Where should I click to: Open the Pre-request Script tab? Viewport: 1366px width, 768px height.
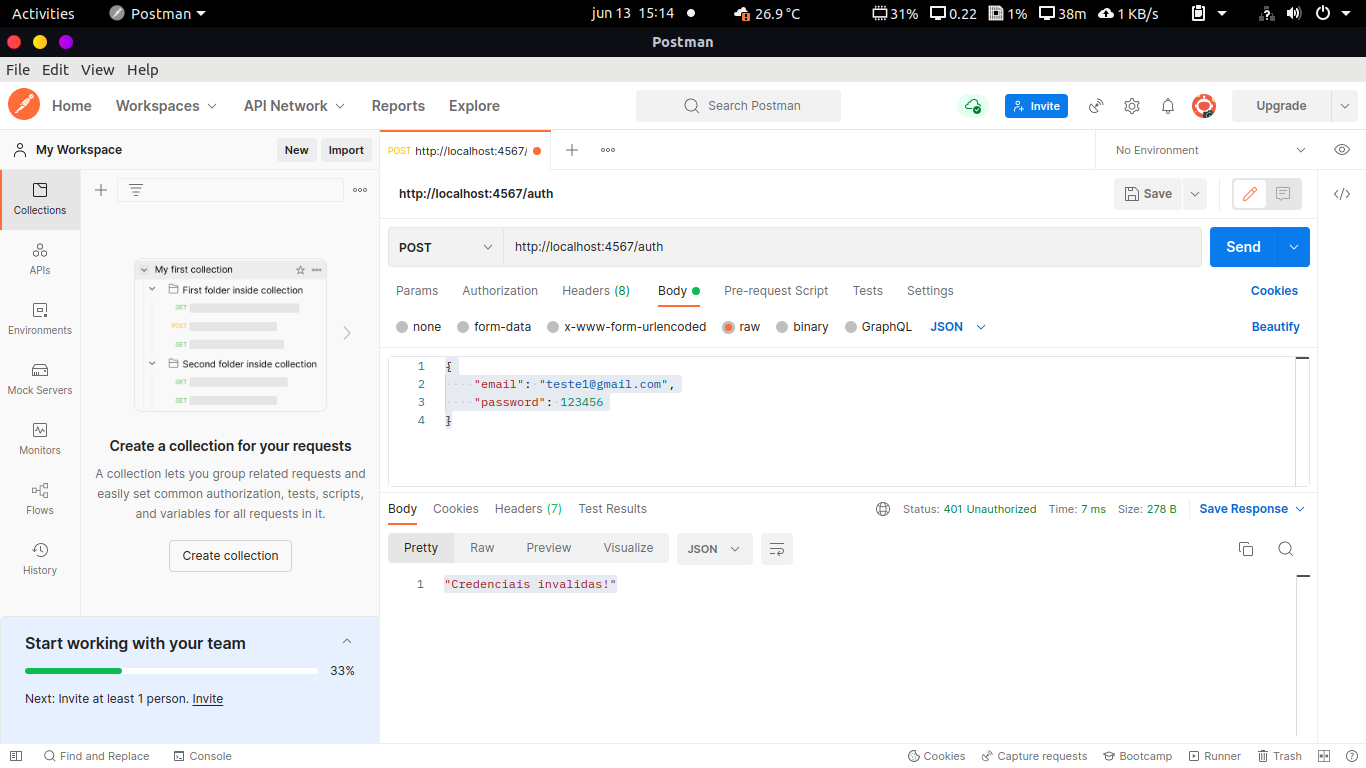pos(776,291)
